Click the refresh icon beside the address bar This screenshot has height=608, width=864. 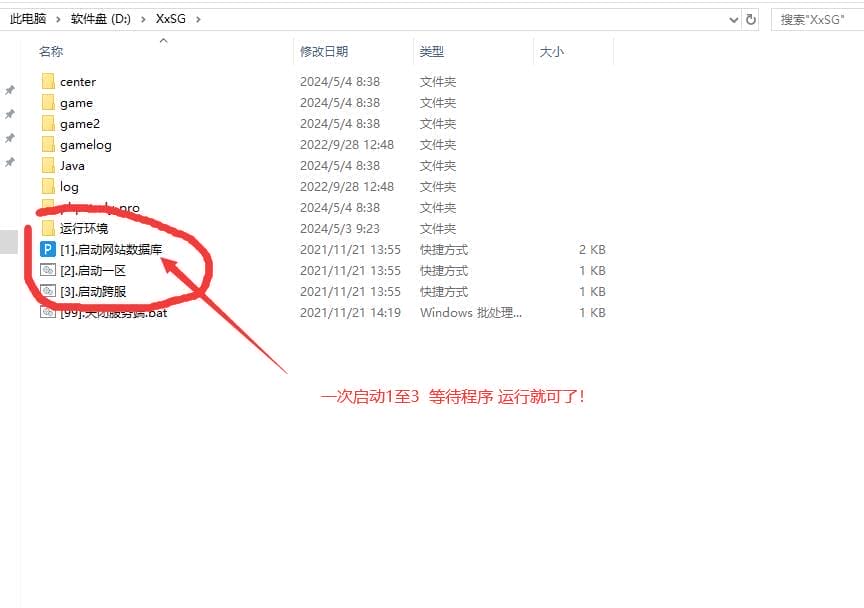tap(751, 18)
